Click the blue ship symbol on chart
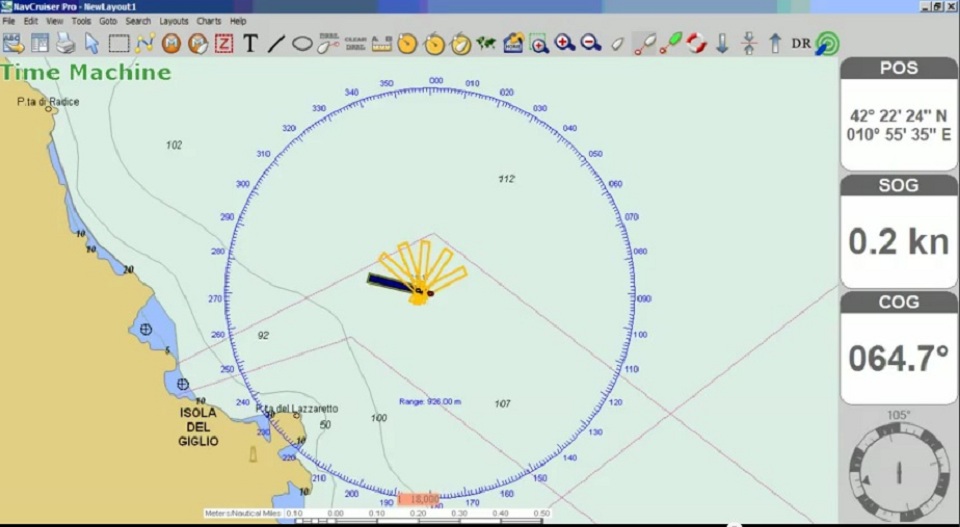Image resolution: width=960 pixels, height=527 pixels. 391,283
